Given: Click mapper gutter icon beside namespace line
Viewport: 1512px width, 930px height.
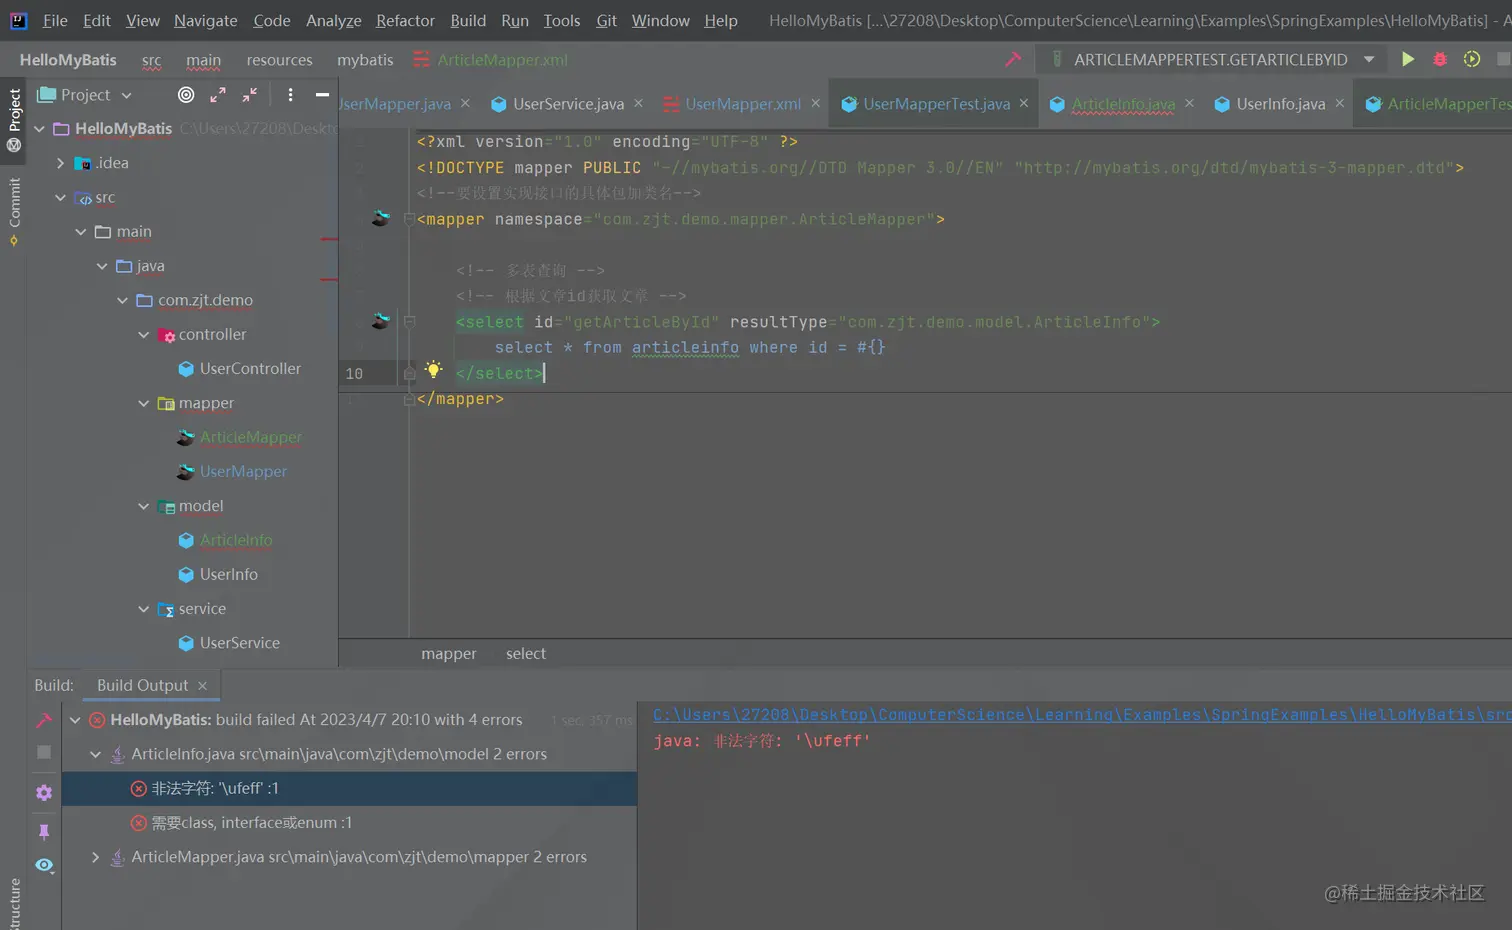Looking at the screenshot, I should tap(380, 218).
